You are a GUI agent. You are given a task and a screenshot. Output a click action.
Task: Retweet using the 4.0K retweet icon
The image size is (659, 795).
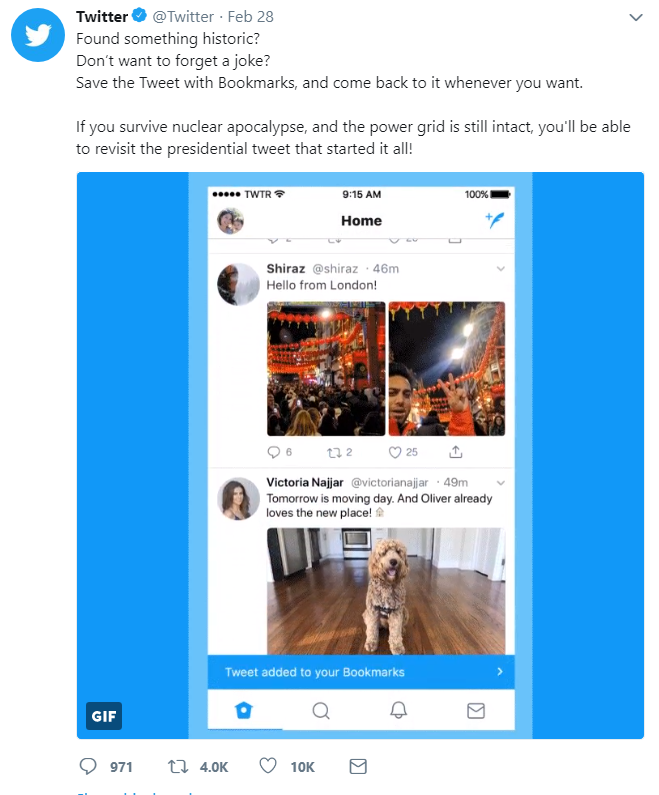(178, 766)
